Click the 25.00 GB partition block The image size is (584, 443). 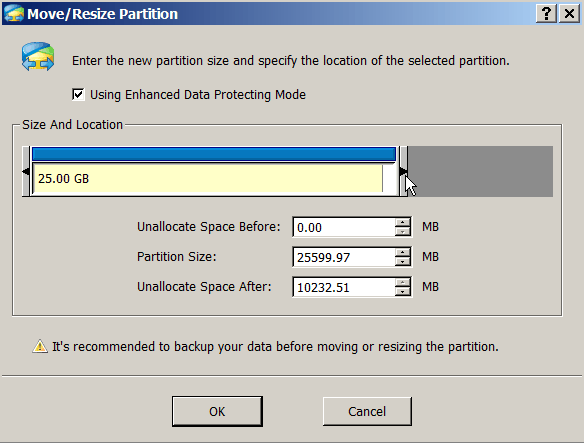coord(214,178)
